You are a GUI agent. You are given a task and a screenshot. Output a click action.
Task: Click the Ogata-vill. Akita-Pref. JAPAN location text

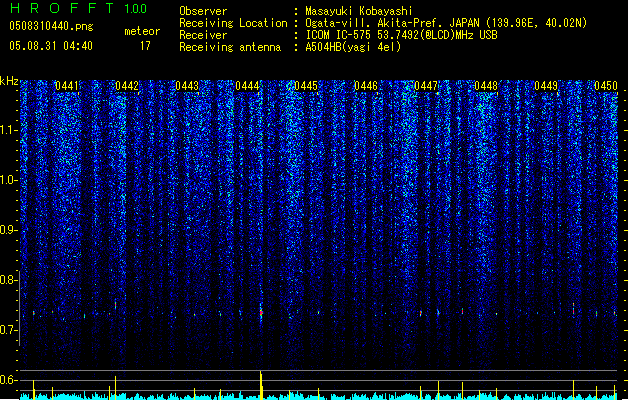[446, 23]
